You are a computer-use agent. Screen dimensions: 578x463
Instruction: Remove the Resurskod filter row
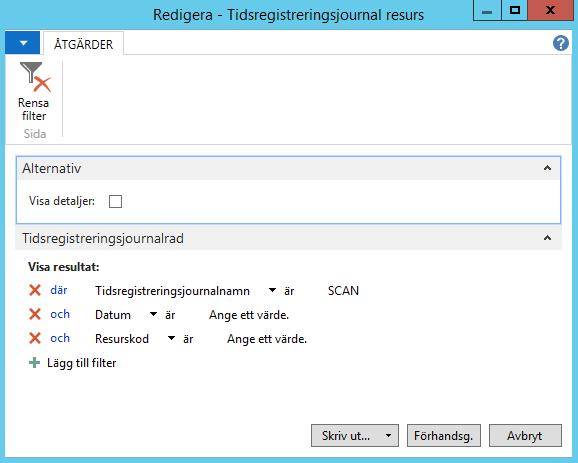coord(35,338)
